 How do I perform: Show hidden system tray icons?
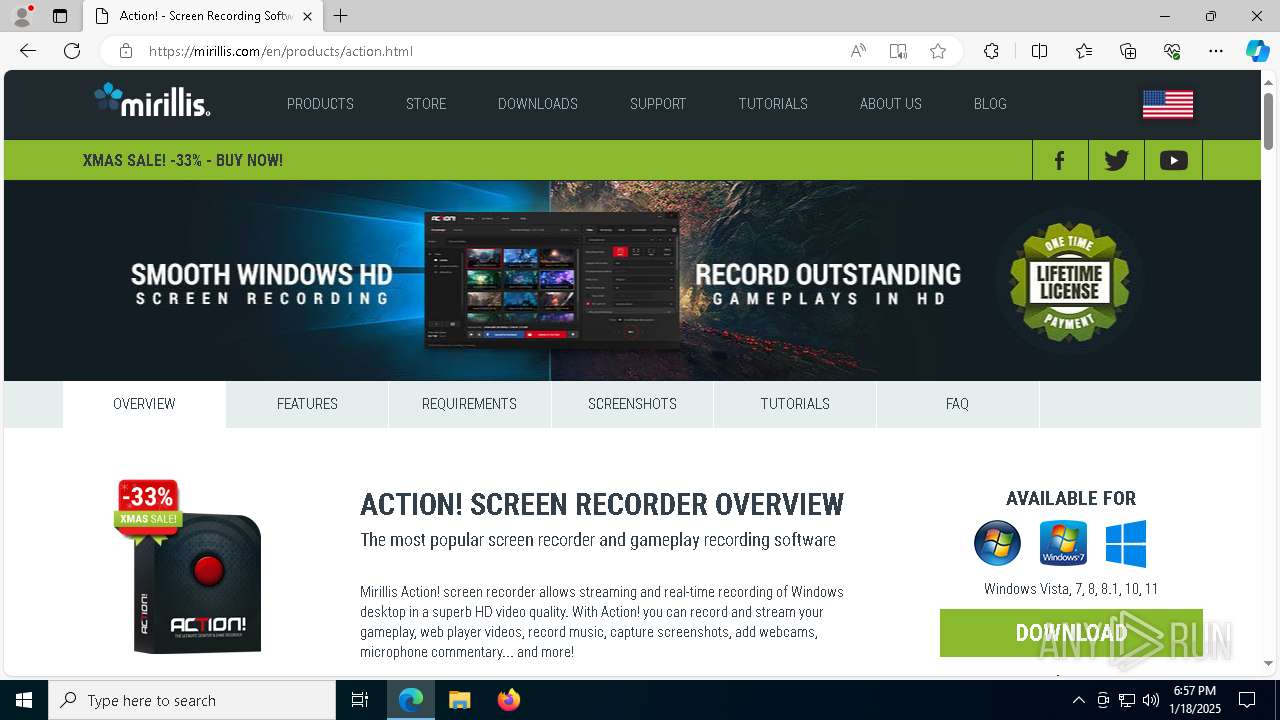(x=1078, y=700)
